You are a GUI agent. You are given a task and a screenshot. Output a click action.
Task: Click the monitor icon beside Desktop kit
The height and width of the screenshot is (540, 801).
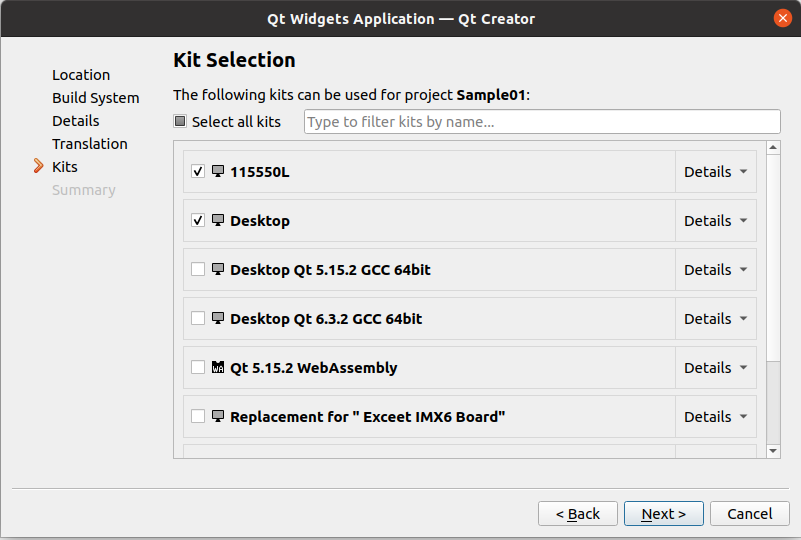[x=217, y=220]
